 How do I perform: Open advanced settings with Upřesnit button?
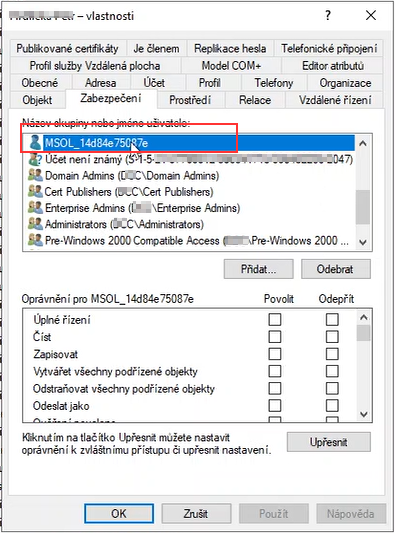pos(328,442)
